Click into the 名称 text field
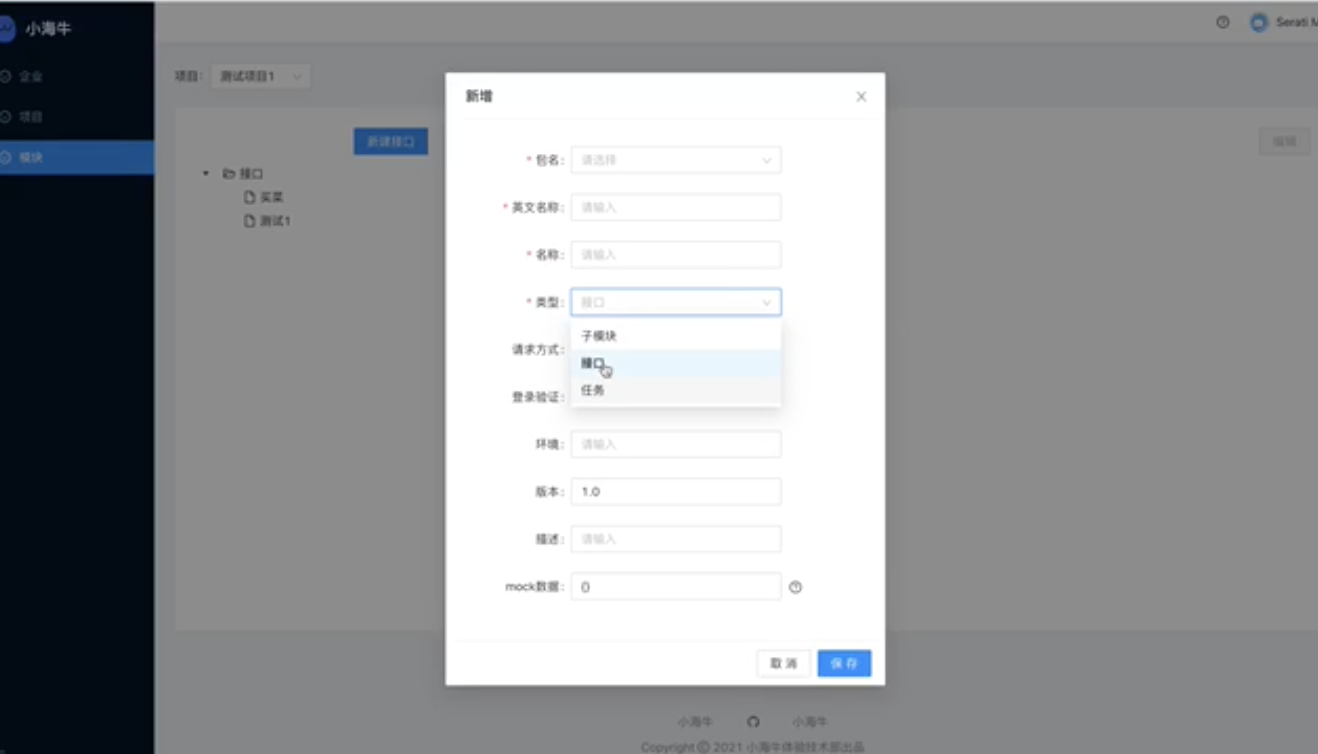This screenshot has width=1318, height=754. [676, 254]
